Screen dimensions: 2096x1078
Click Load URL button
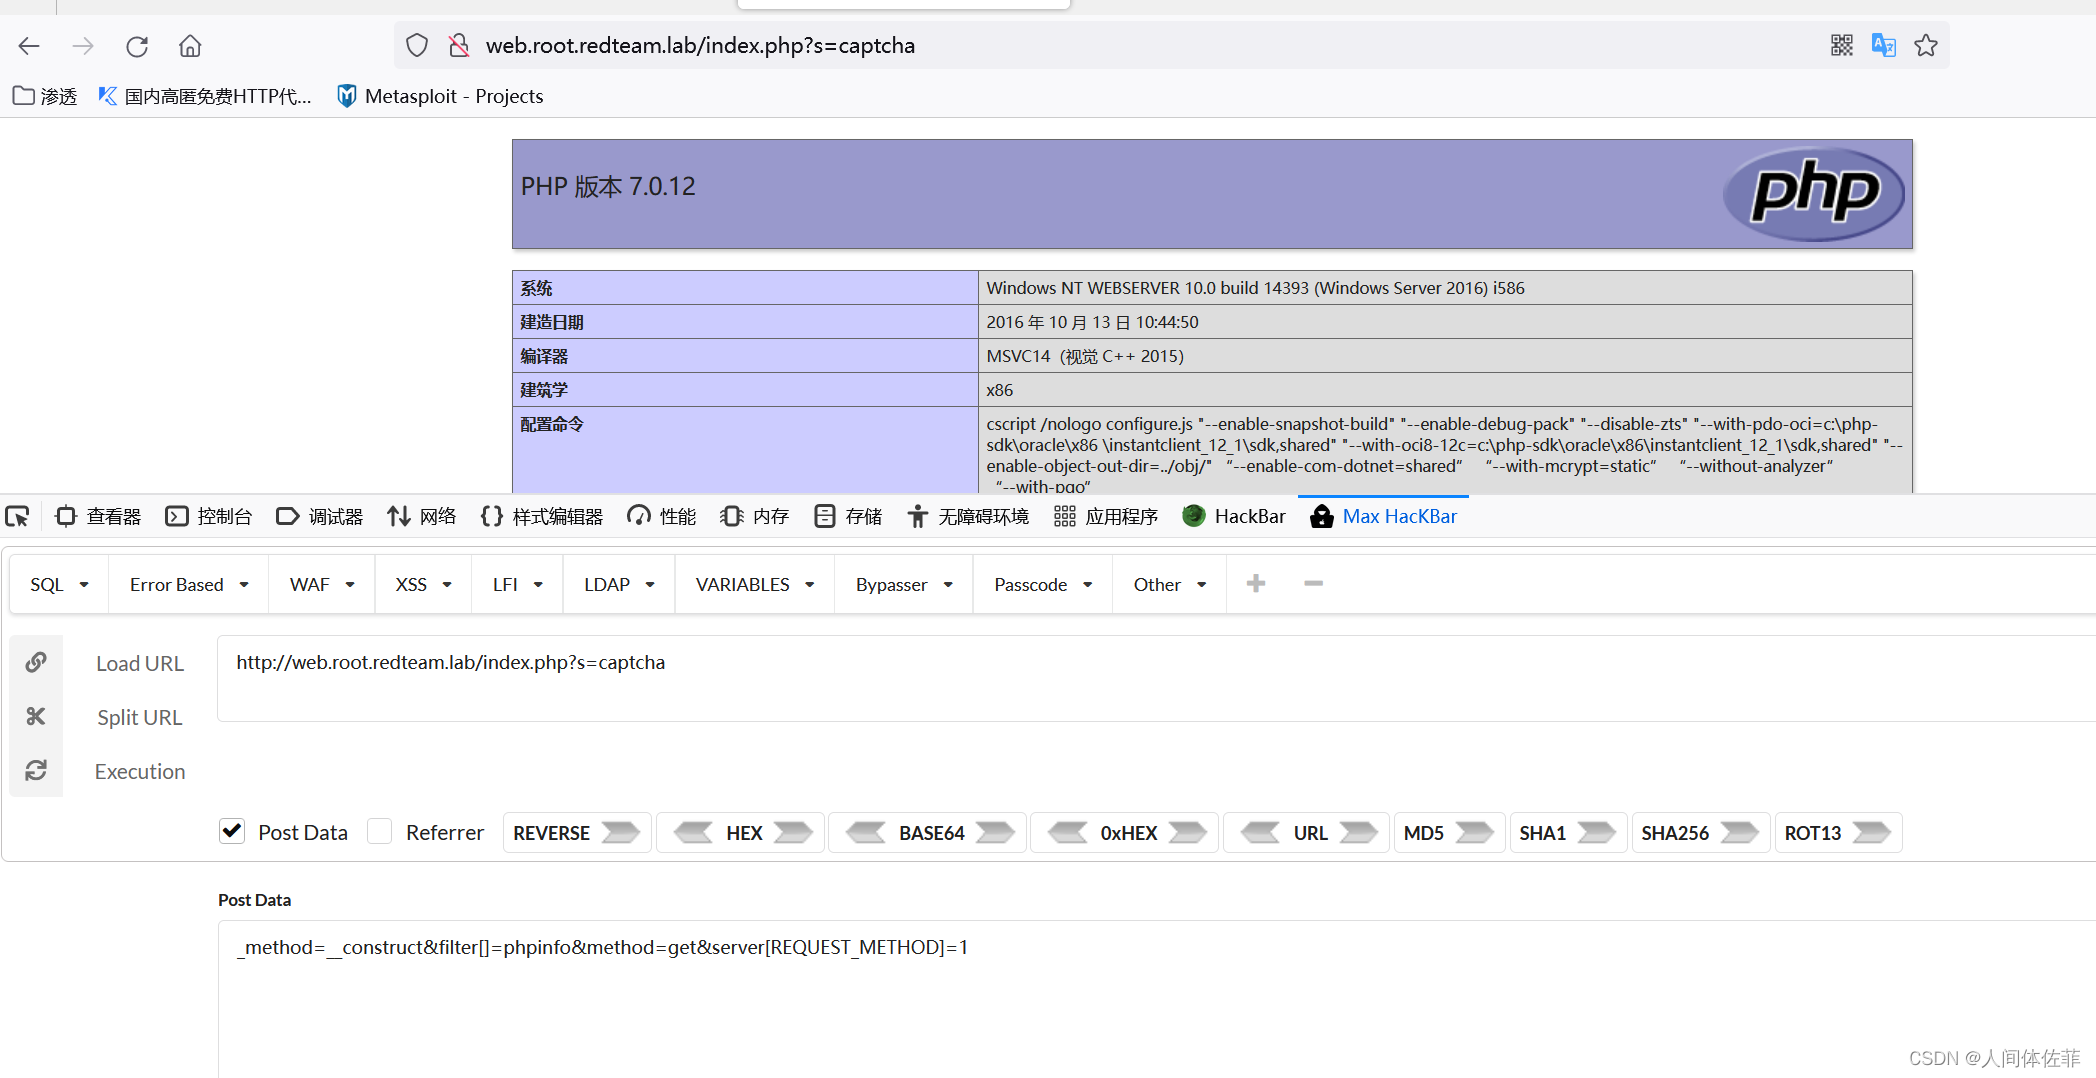[140, 663]
